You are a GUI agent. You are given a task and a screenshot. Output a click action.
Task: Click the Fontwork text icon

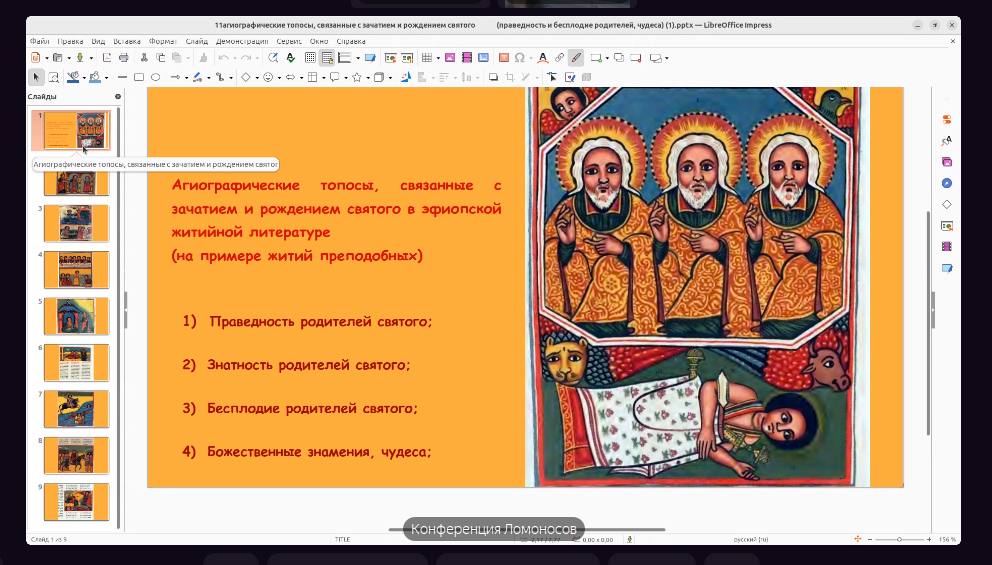pos(542,58)
